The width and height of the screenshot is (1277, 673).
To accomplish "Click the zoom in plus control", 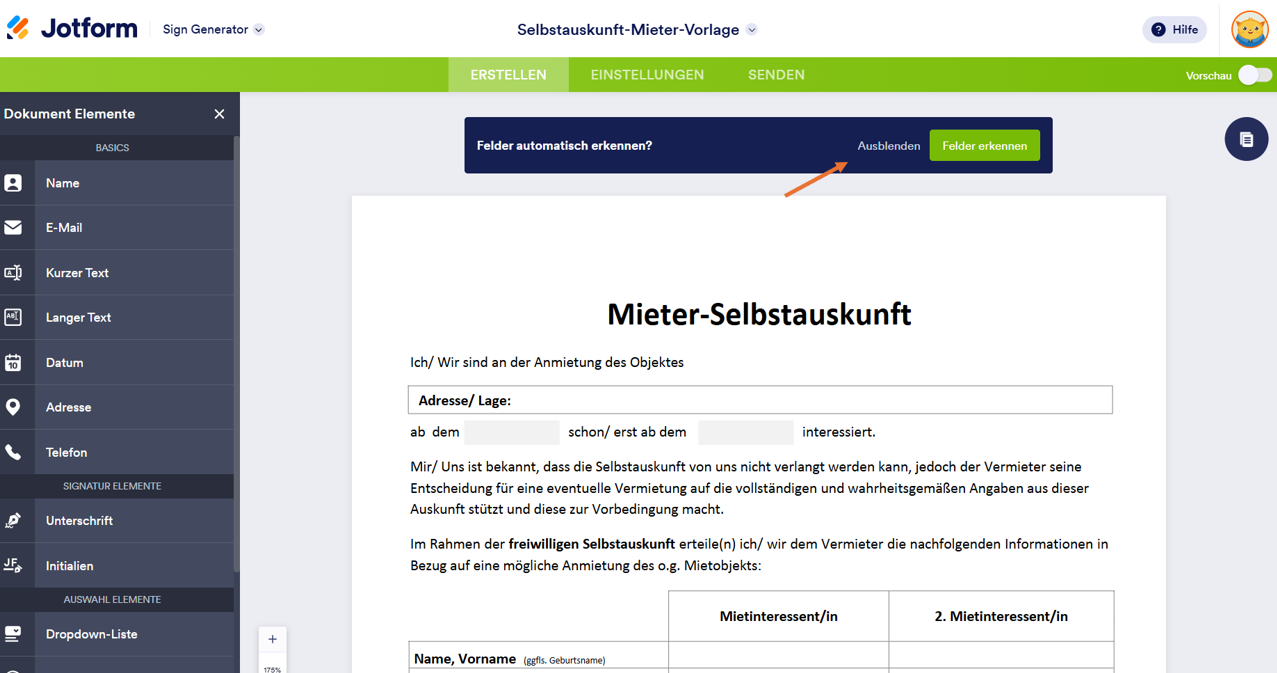I will point(272,638).
